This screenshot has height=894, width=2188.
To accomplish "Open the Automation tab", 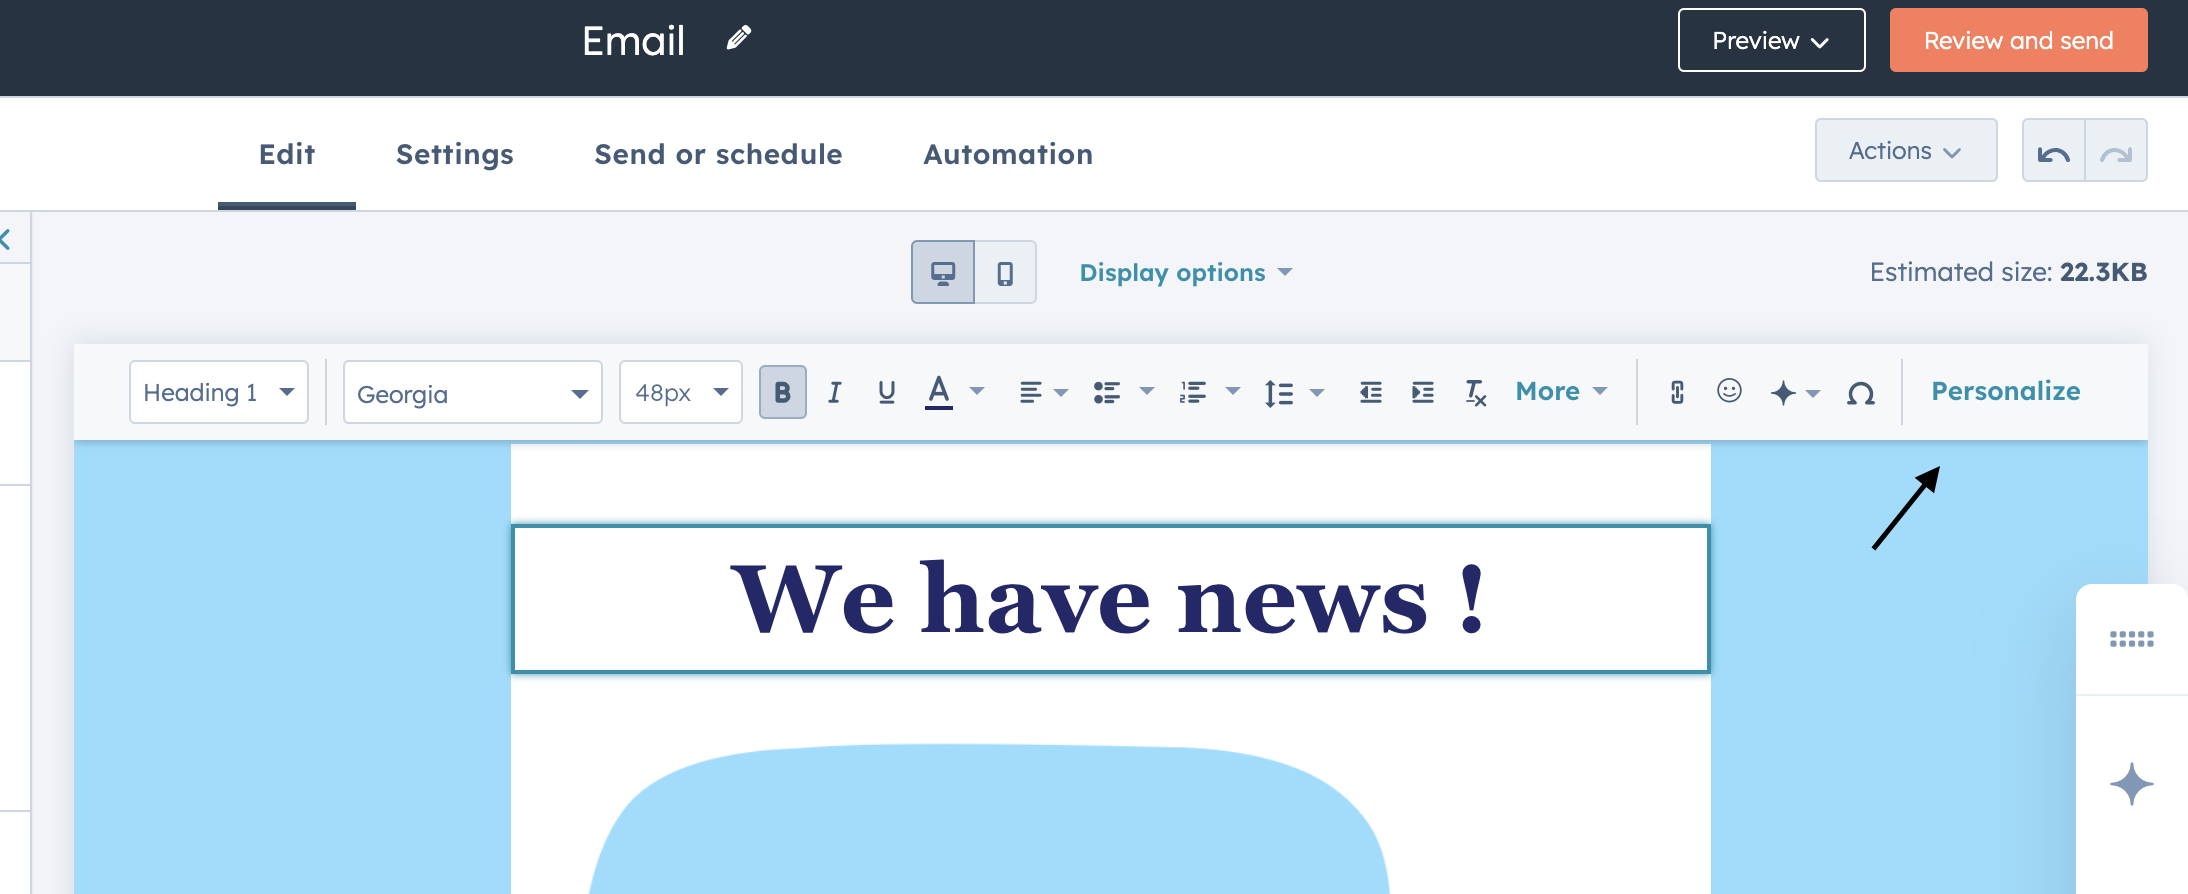I will [x=1008, y=154].
